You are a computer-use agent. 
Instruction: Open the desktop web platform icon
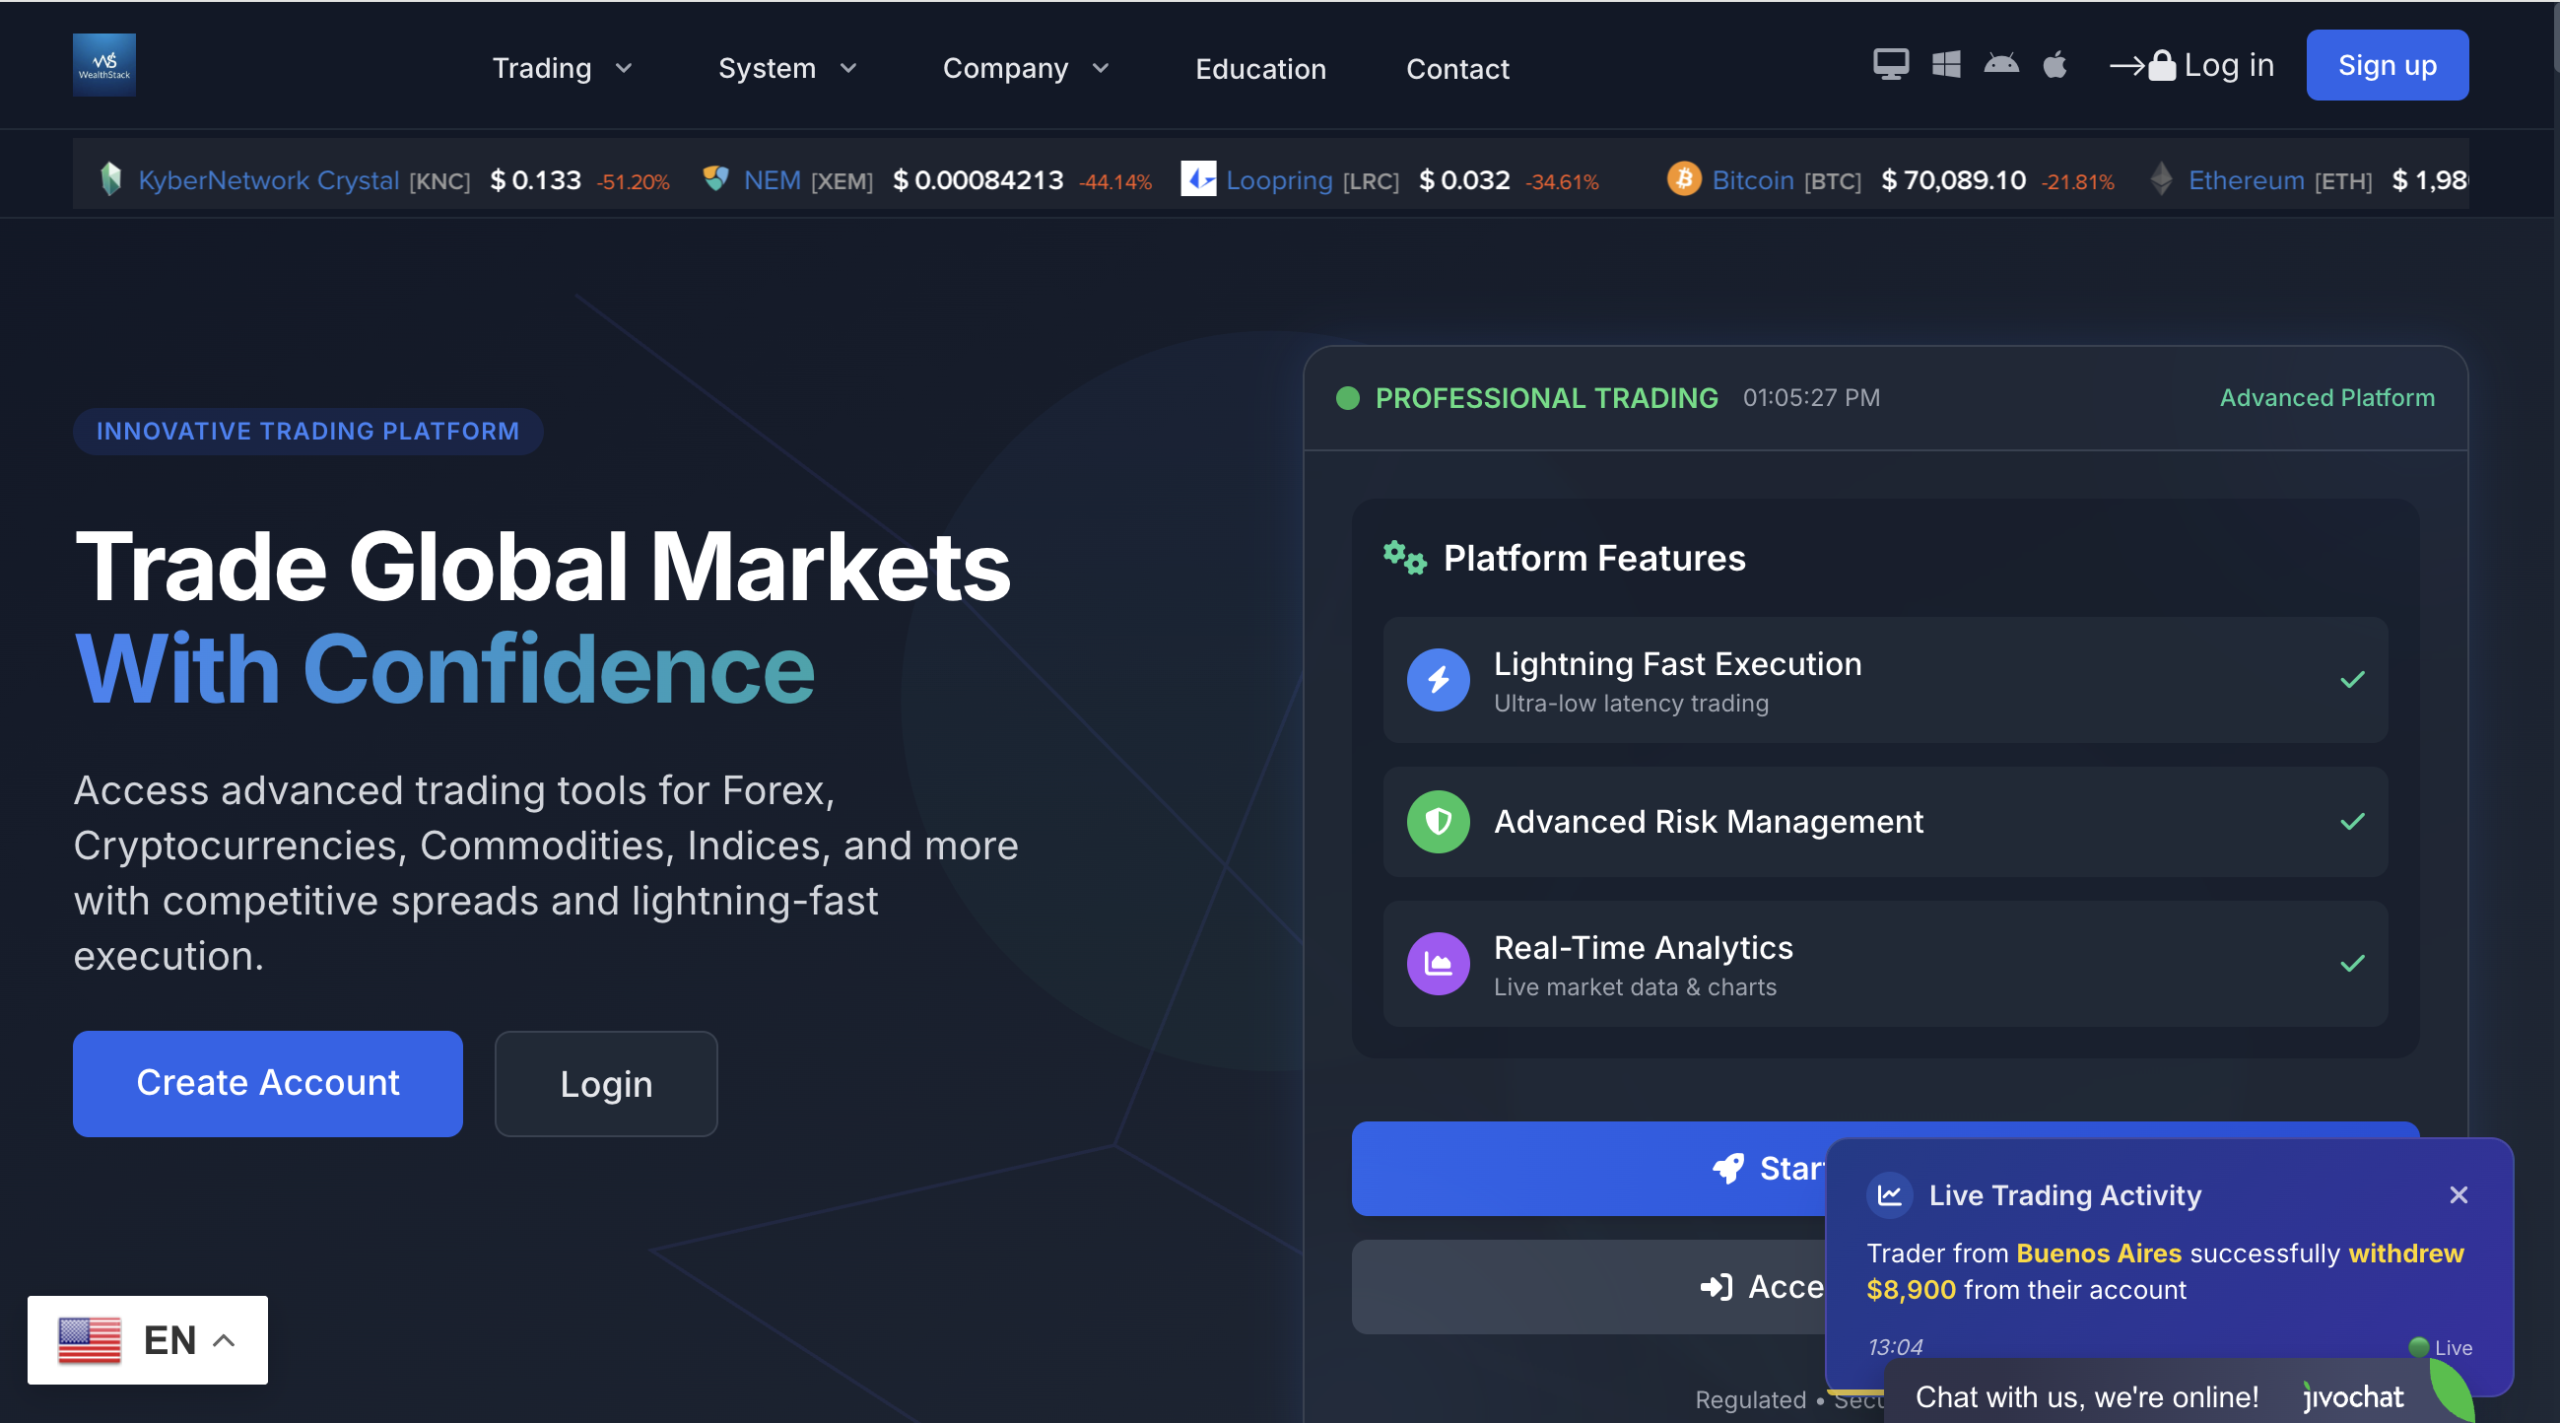pyautogui.click(x=1889, y=64)
